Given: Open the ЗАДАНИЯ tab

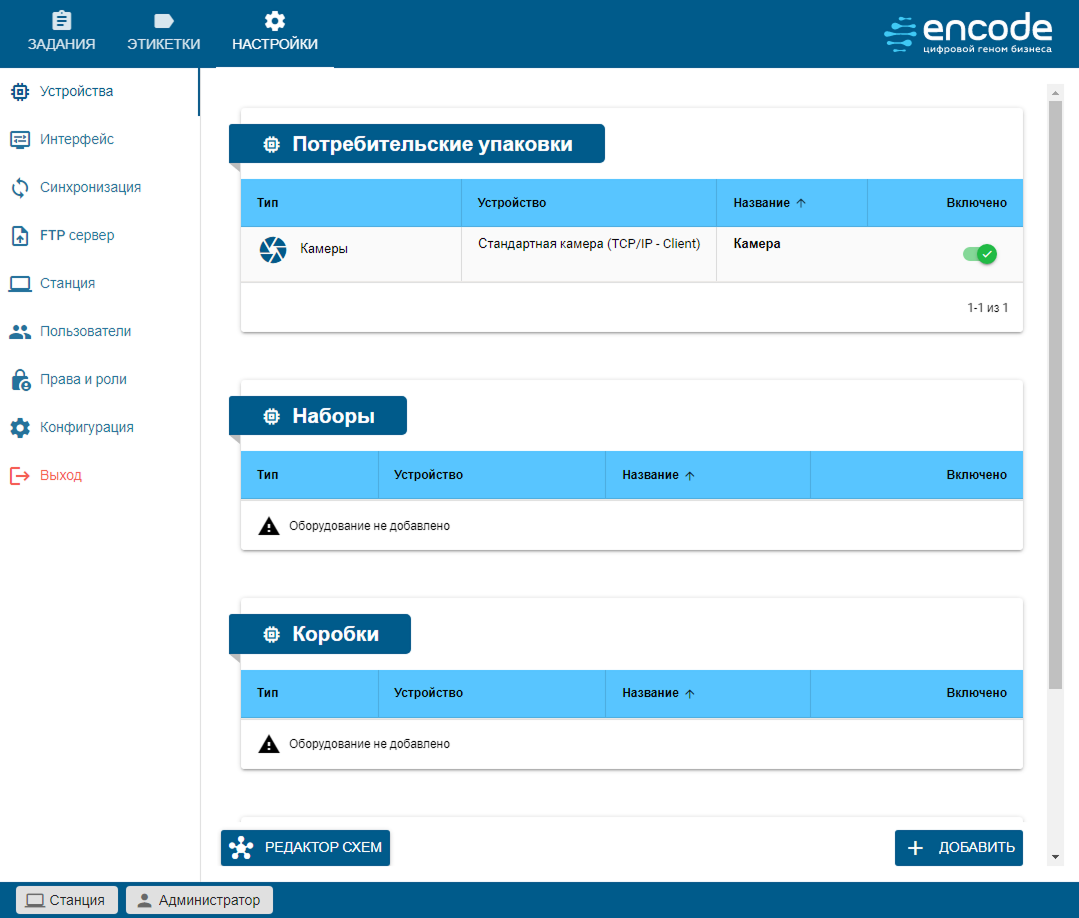Looking at the screenshot, I should click(61, 33).
